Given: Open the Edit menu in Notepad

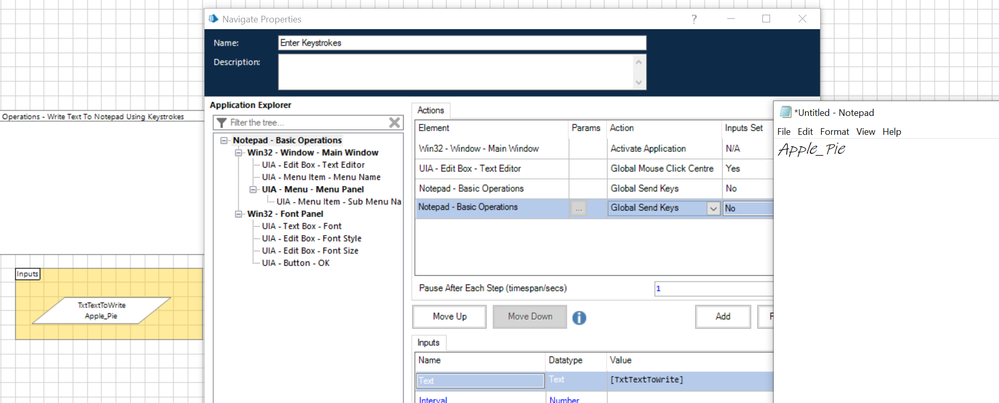Looking at the screenshot, I should 805,132.
